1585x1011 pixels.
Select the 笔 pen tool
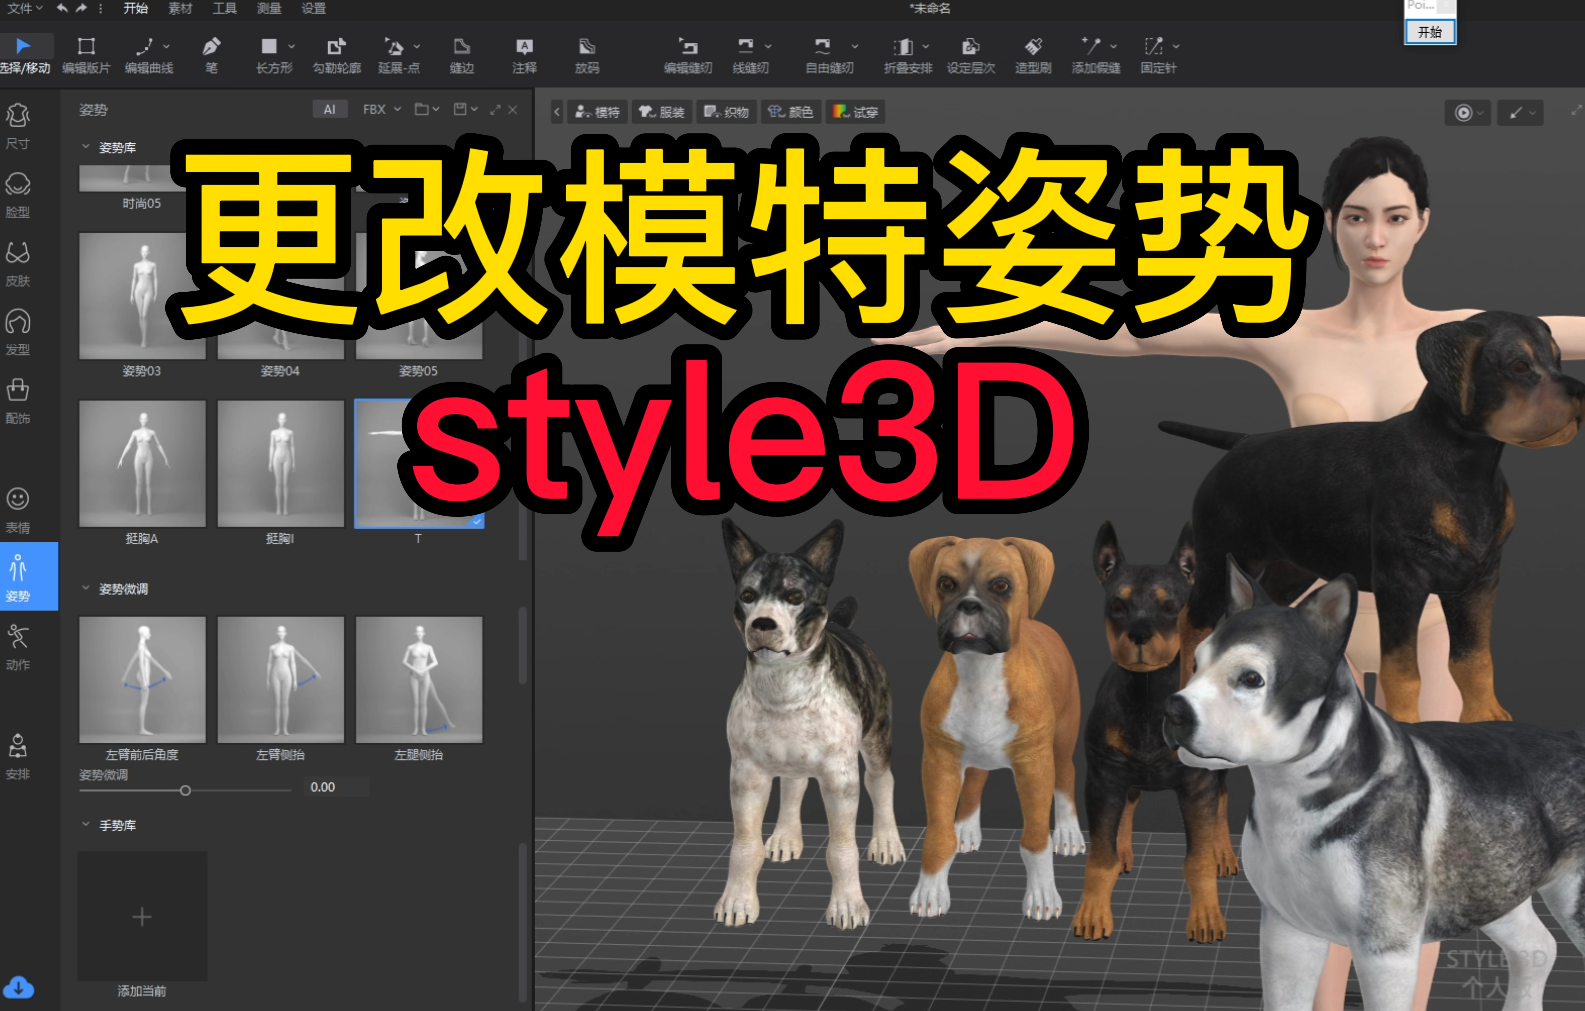pos(211,55)
